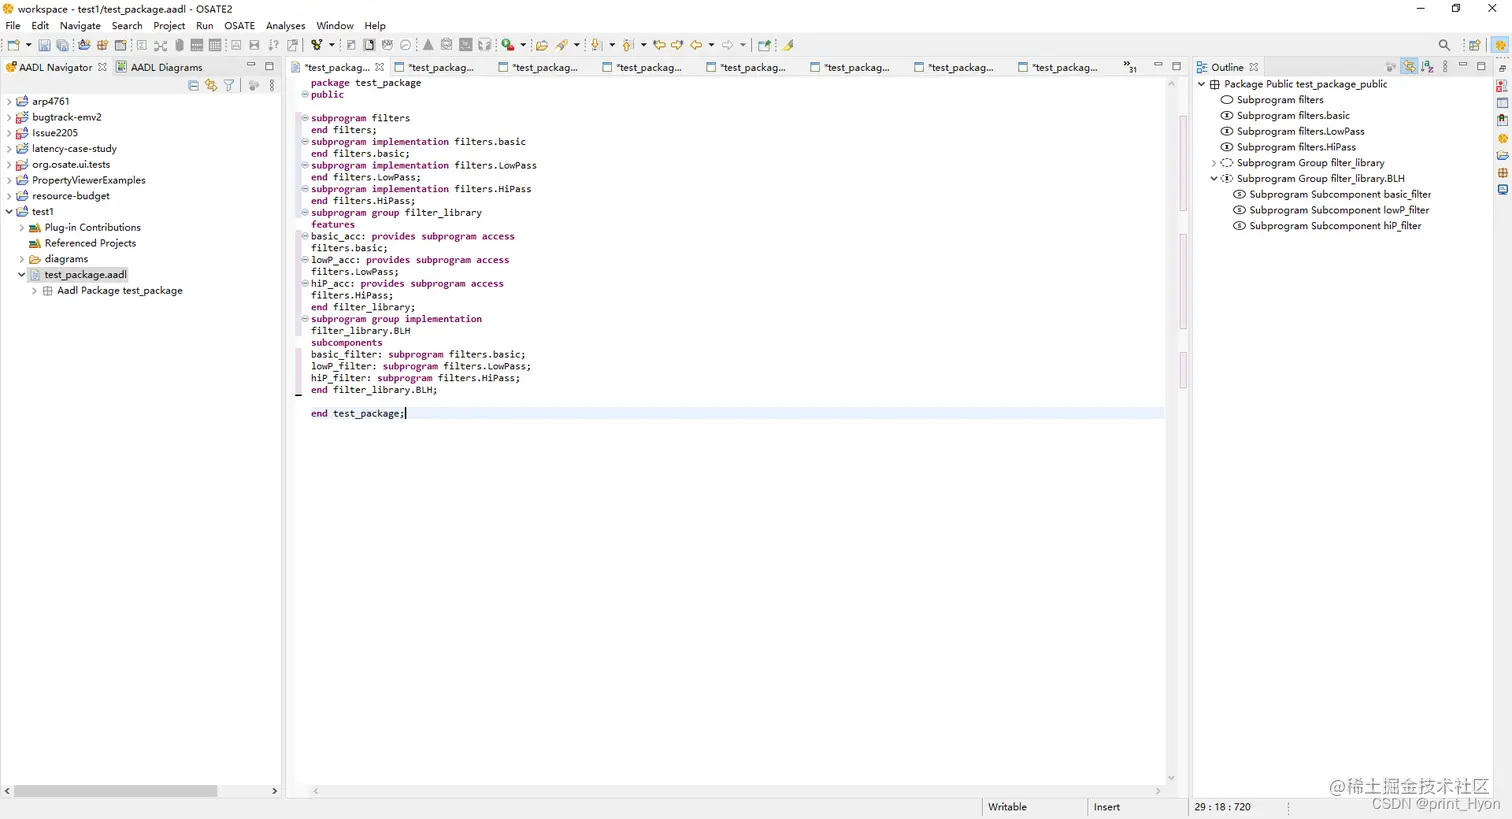Screen dimensions: 1512x819
Task: Toggle Link with Editor in AADL Navigator
Action: point(211,86)
